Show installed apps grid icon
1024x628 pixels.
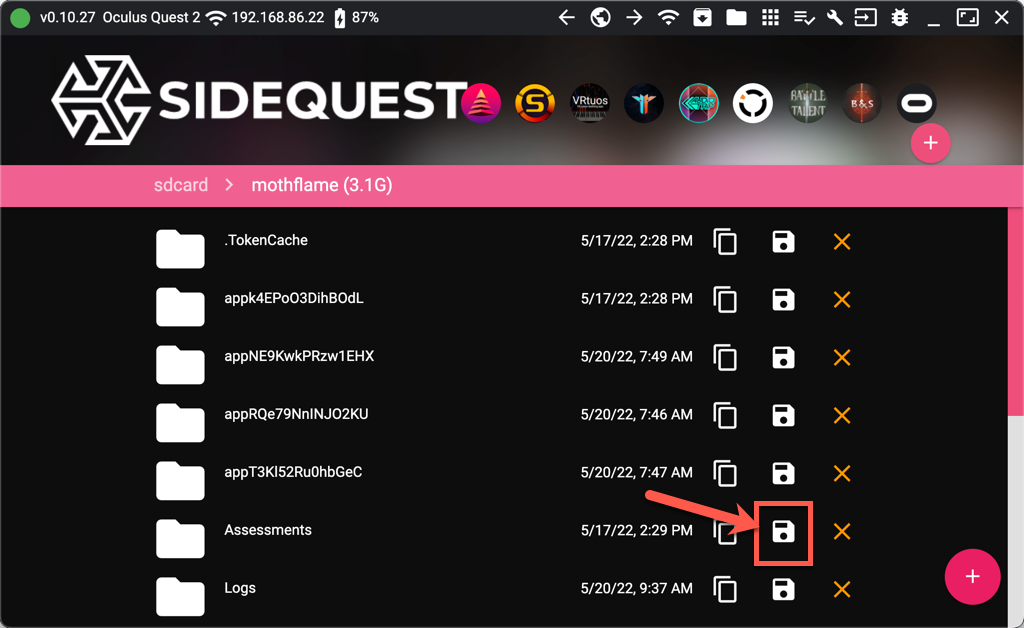point(770,18)
